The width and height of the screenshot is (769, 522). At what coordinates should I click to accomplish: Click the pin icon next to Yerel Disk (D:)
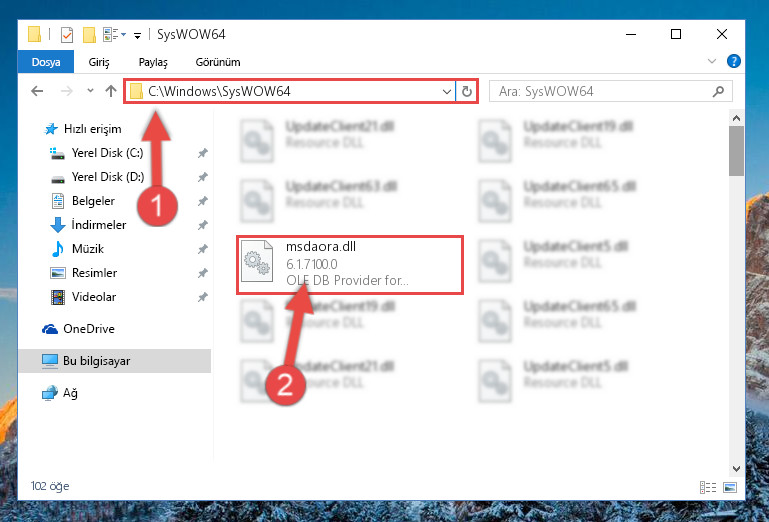203,177
